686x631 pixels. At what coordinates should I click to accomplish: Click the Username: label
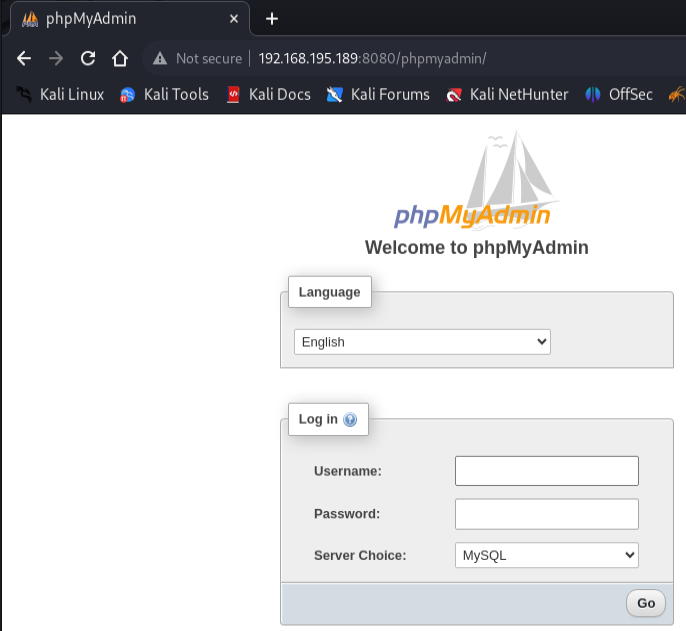pyautogui.click(x=348, y=471)
